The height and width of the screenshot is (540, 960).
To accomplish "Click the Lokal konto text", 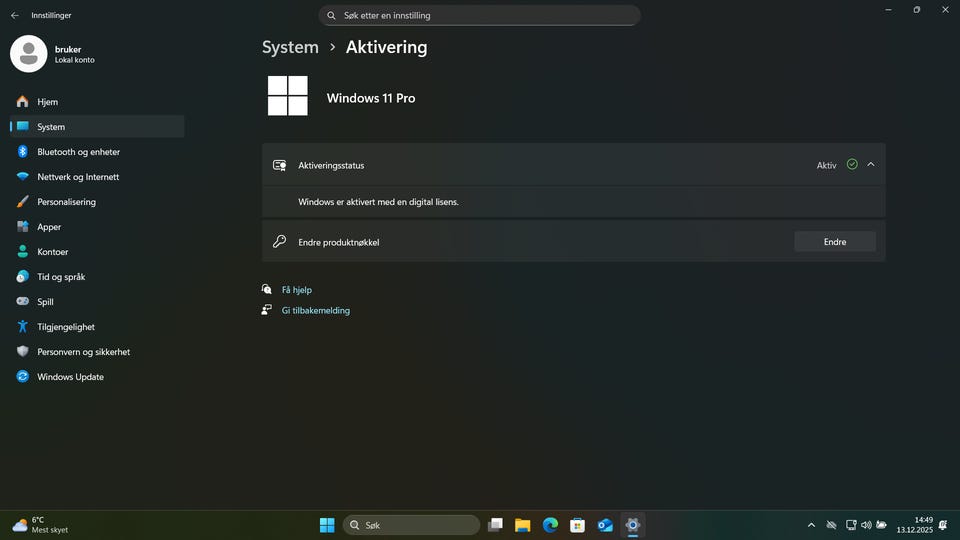I will click(75, 60).
